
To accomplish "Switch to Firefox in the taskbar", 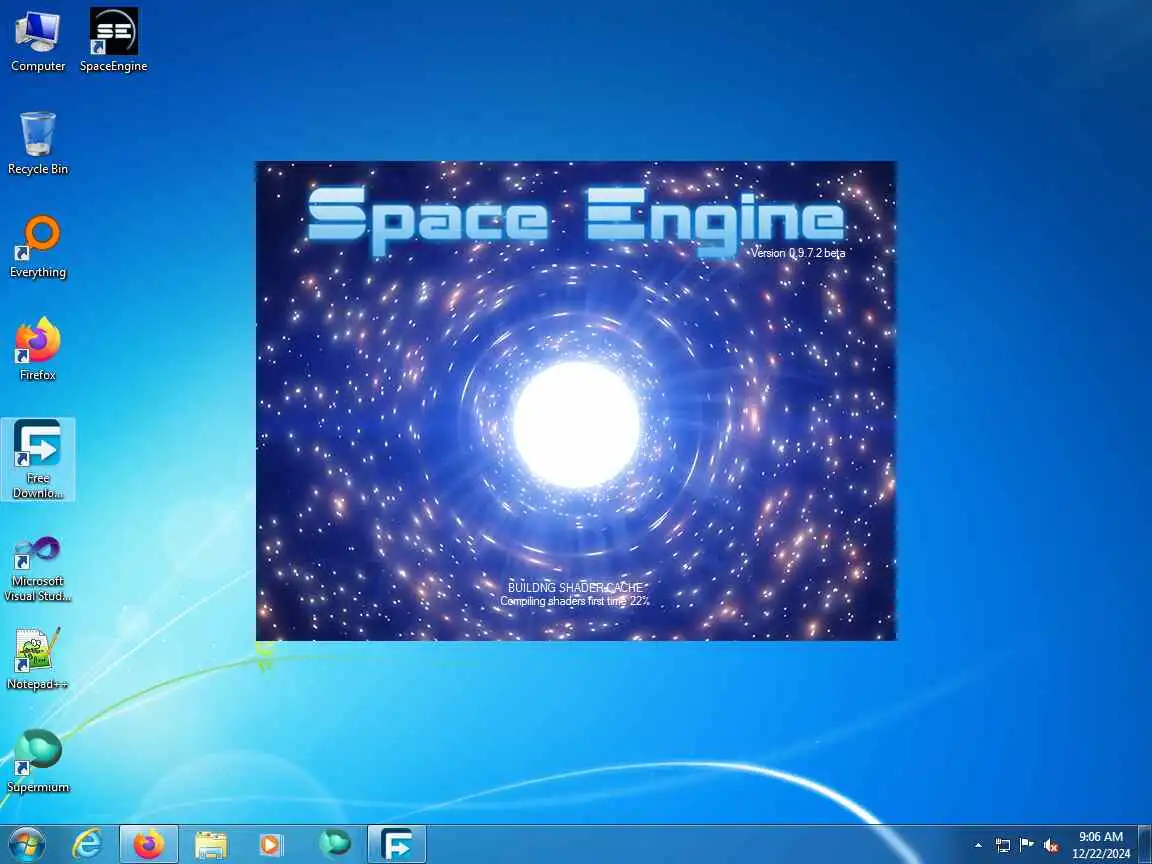I will (x=148, y=844).
